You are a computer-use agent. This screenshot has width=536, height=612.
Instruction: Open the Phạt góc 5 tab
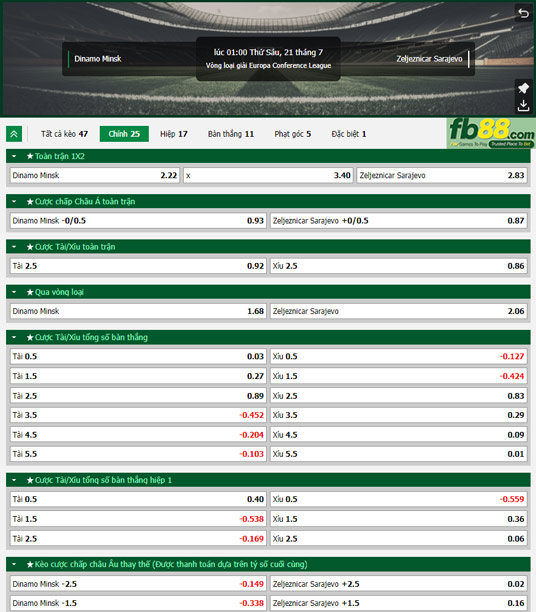coord(293,134)
